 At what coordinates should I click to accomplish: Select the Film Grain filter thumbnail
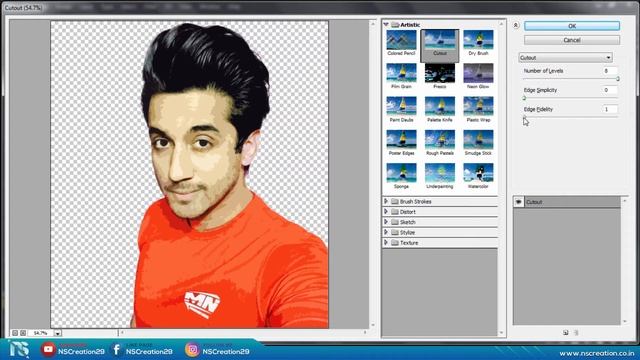click(x=401, y=76)
